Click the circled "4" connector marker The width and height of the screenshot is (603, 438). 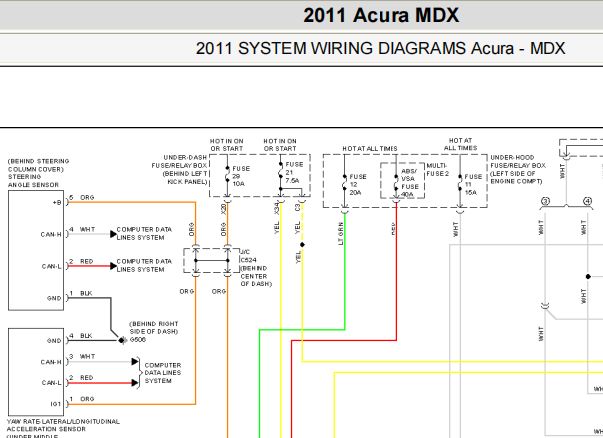pos(587,201)
